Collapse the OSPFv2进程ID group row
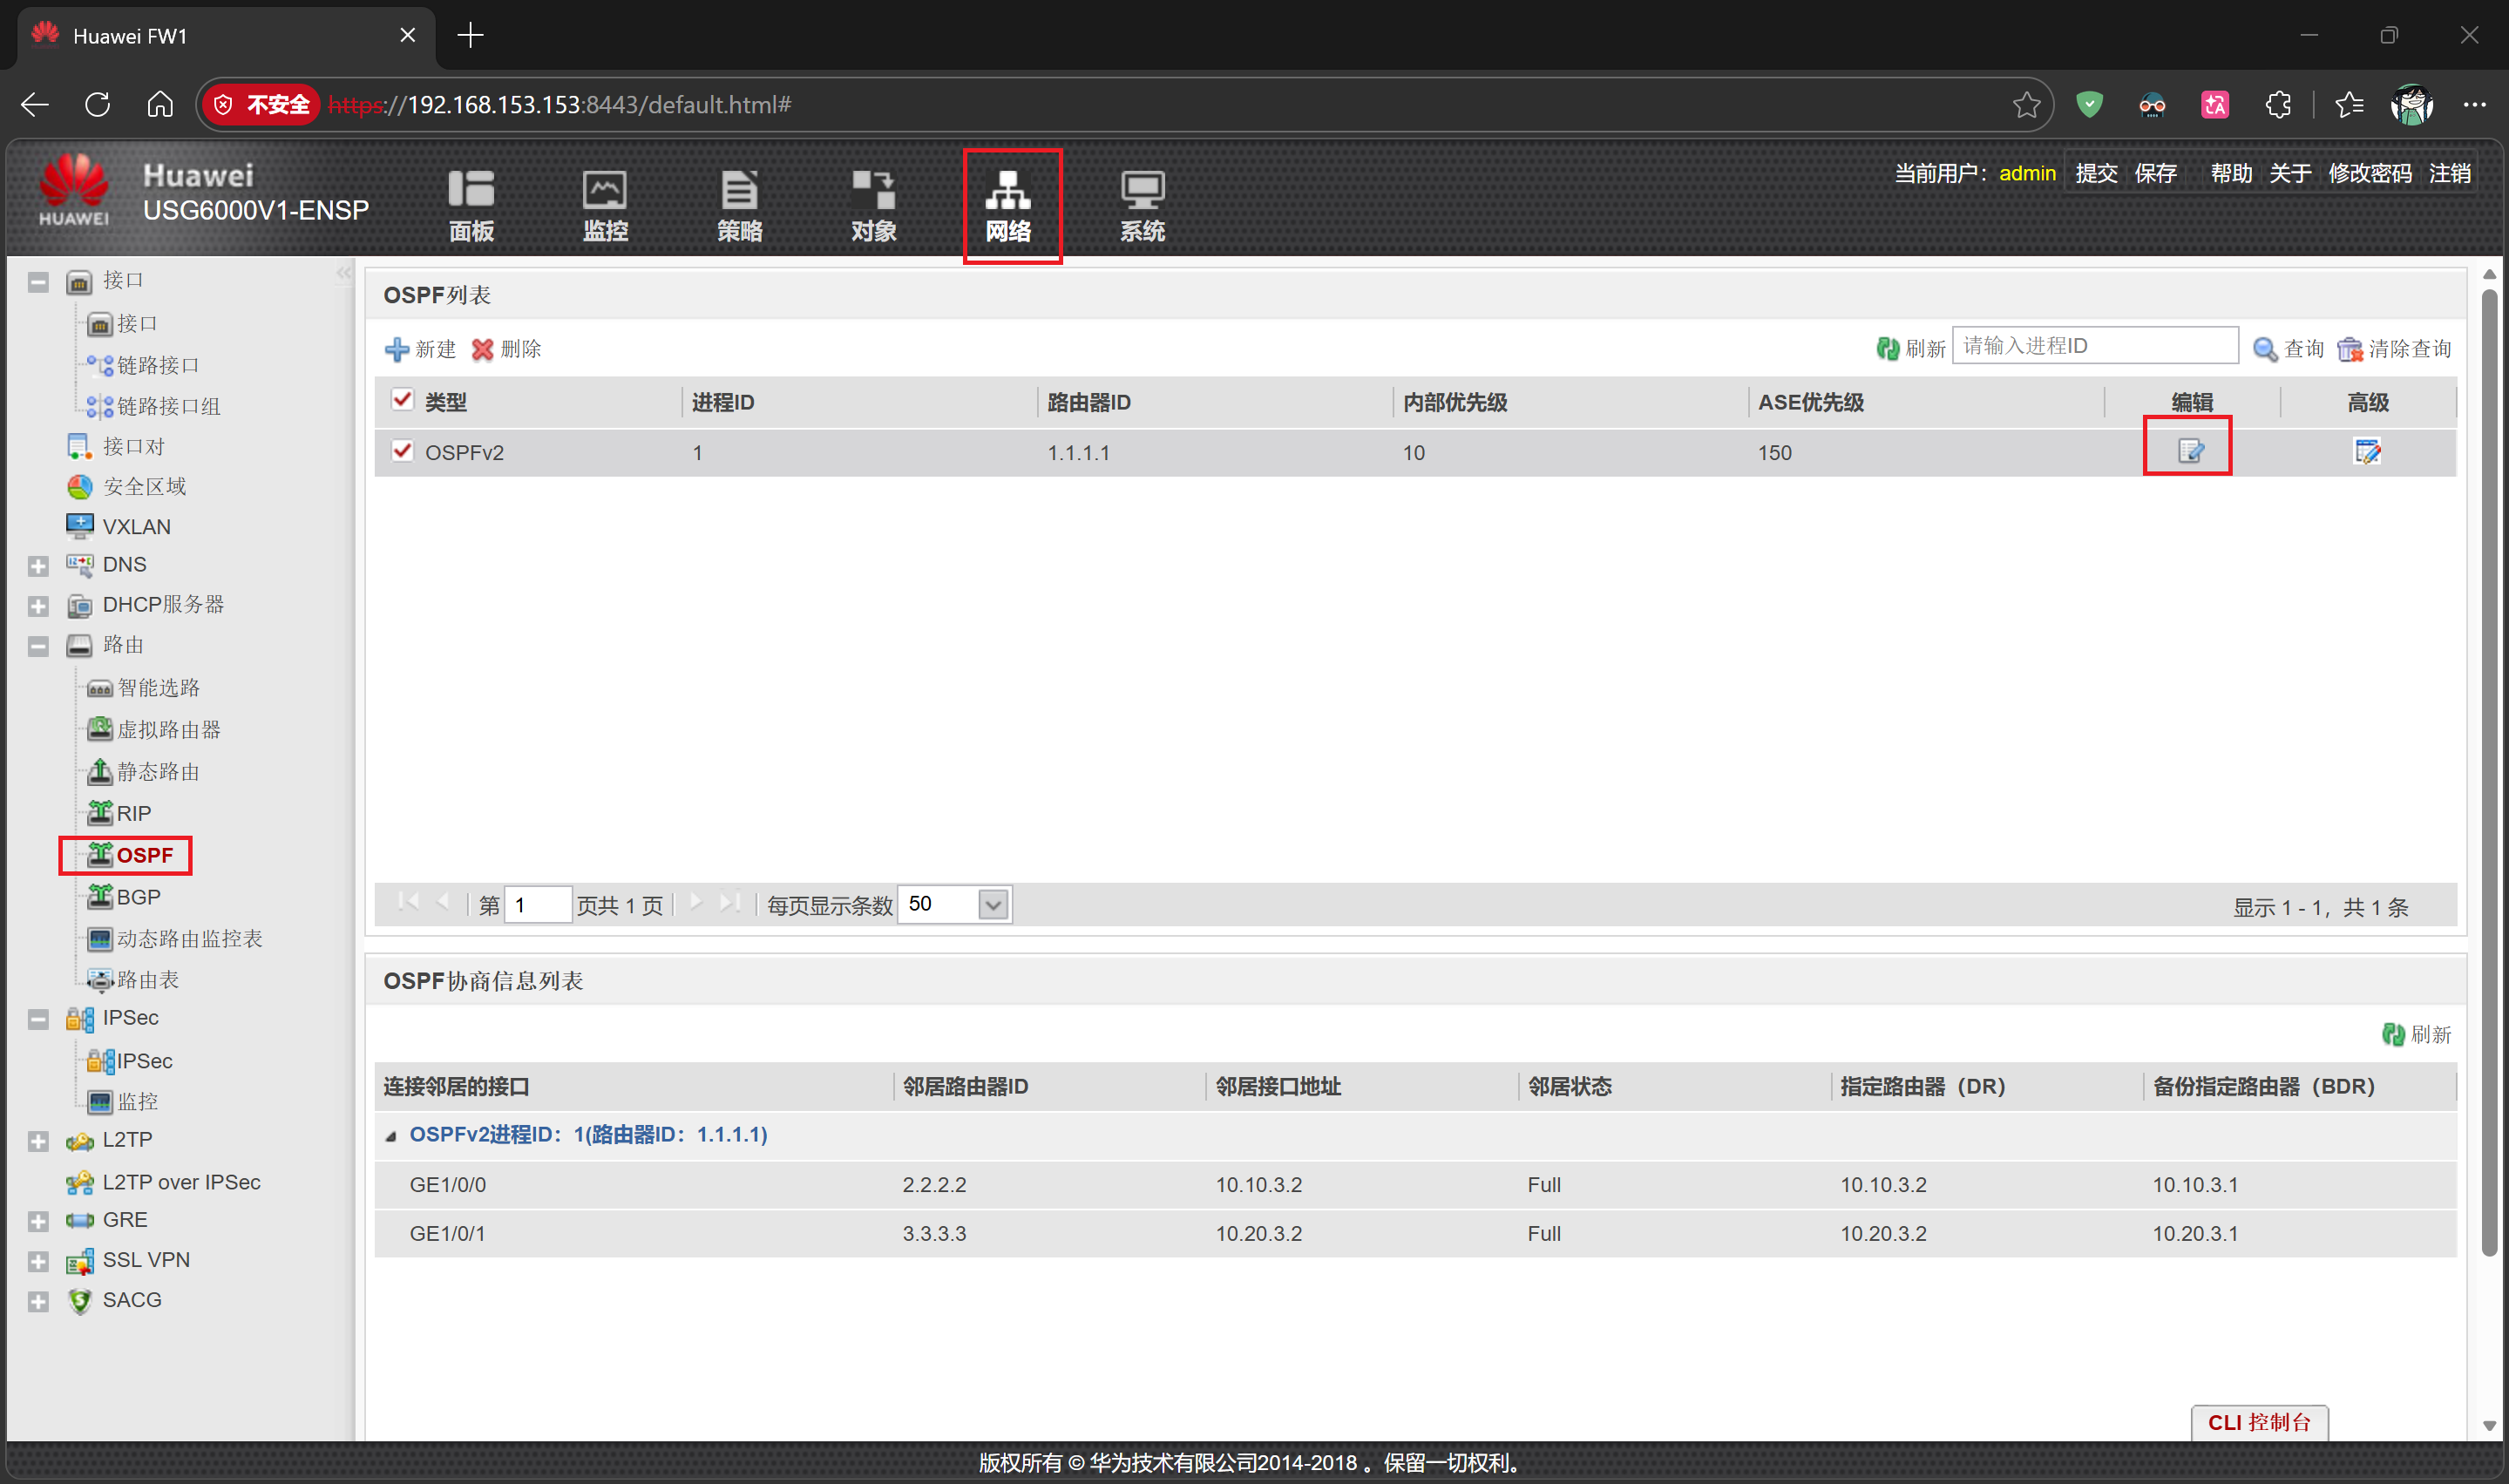2509x1484 pixels. pos(392,1135)
